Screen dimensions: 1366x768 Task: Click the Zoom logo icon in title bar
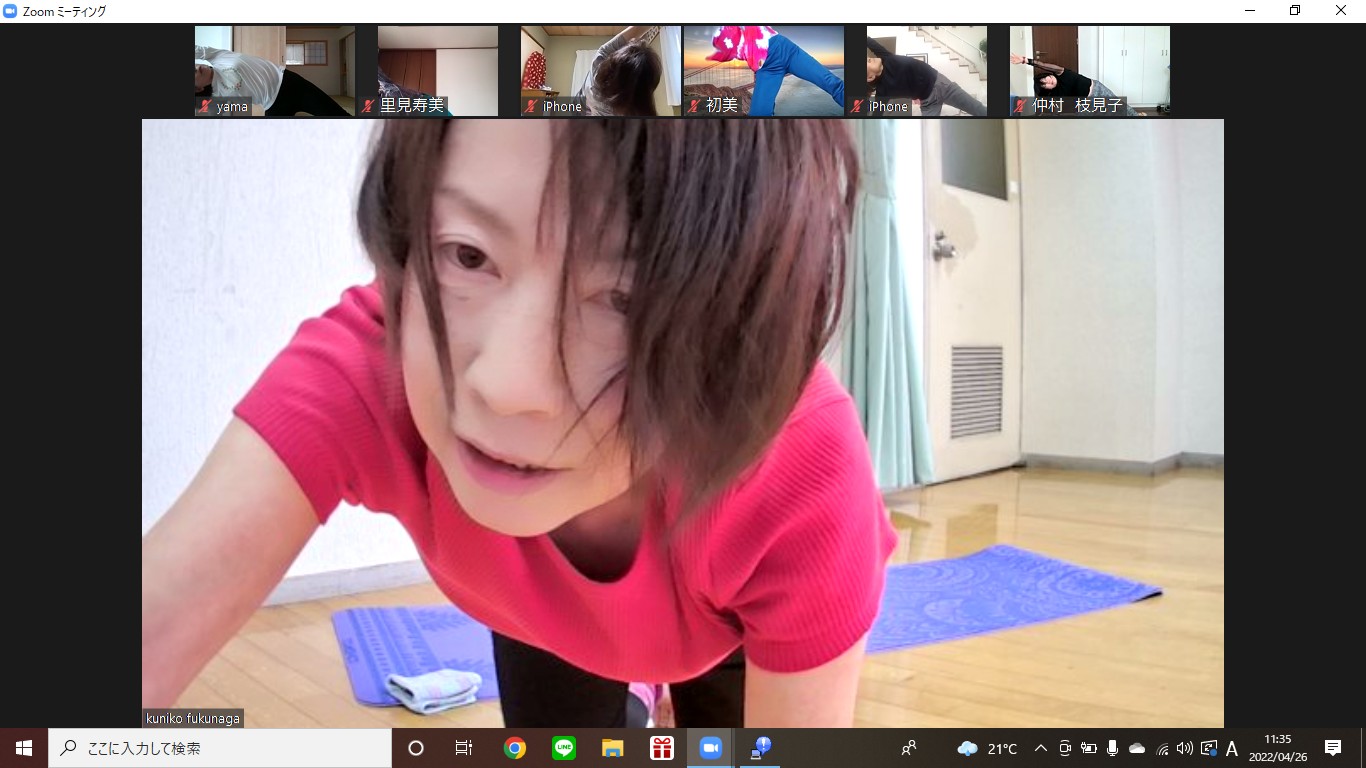pos(11,11)
